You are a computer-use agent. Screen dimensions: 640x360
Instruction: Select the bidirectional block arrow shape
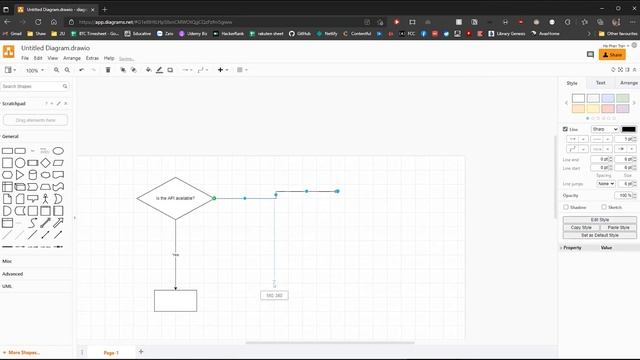45,223
